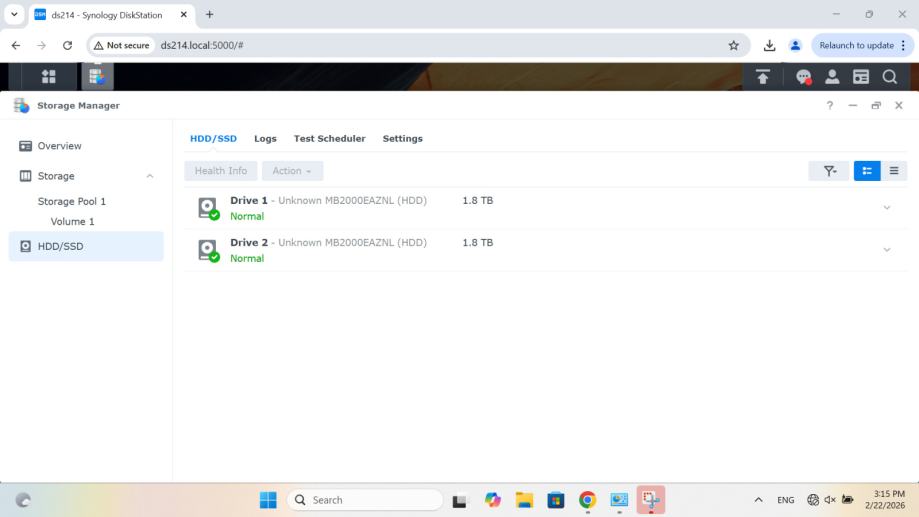919x517 pixels.
Task: Select the Drive 2 row title
Action: 249,243
